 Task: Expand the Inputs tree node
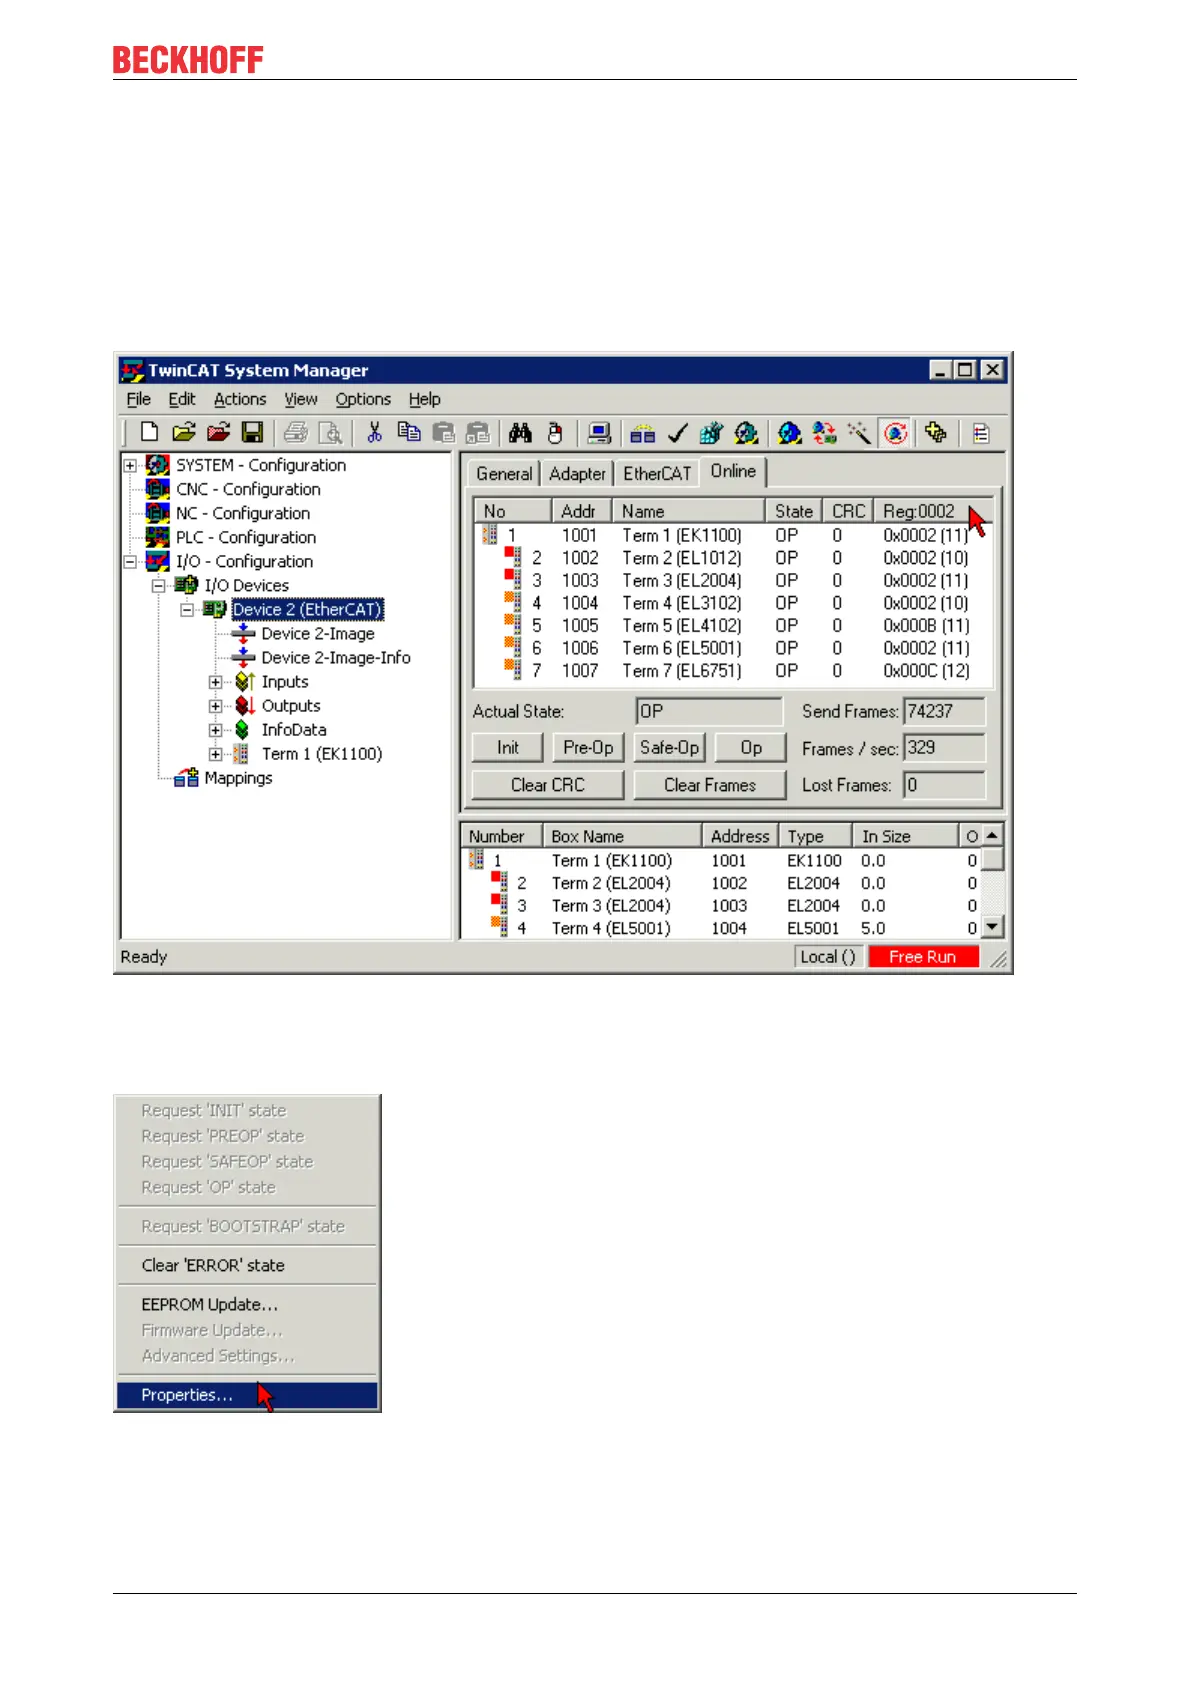[x=215, y=682]
